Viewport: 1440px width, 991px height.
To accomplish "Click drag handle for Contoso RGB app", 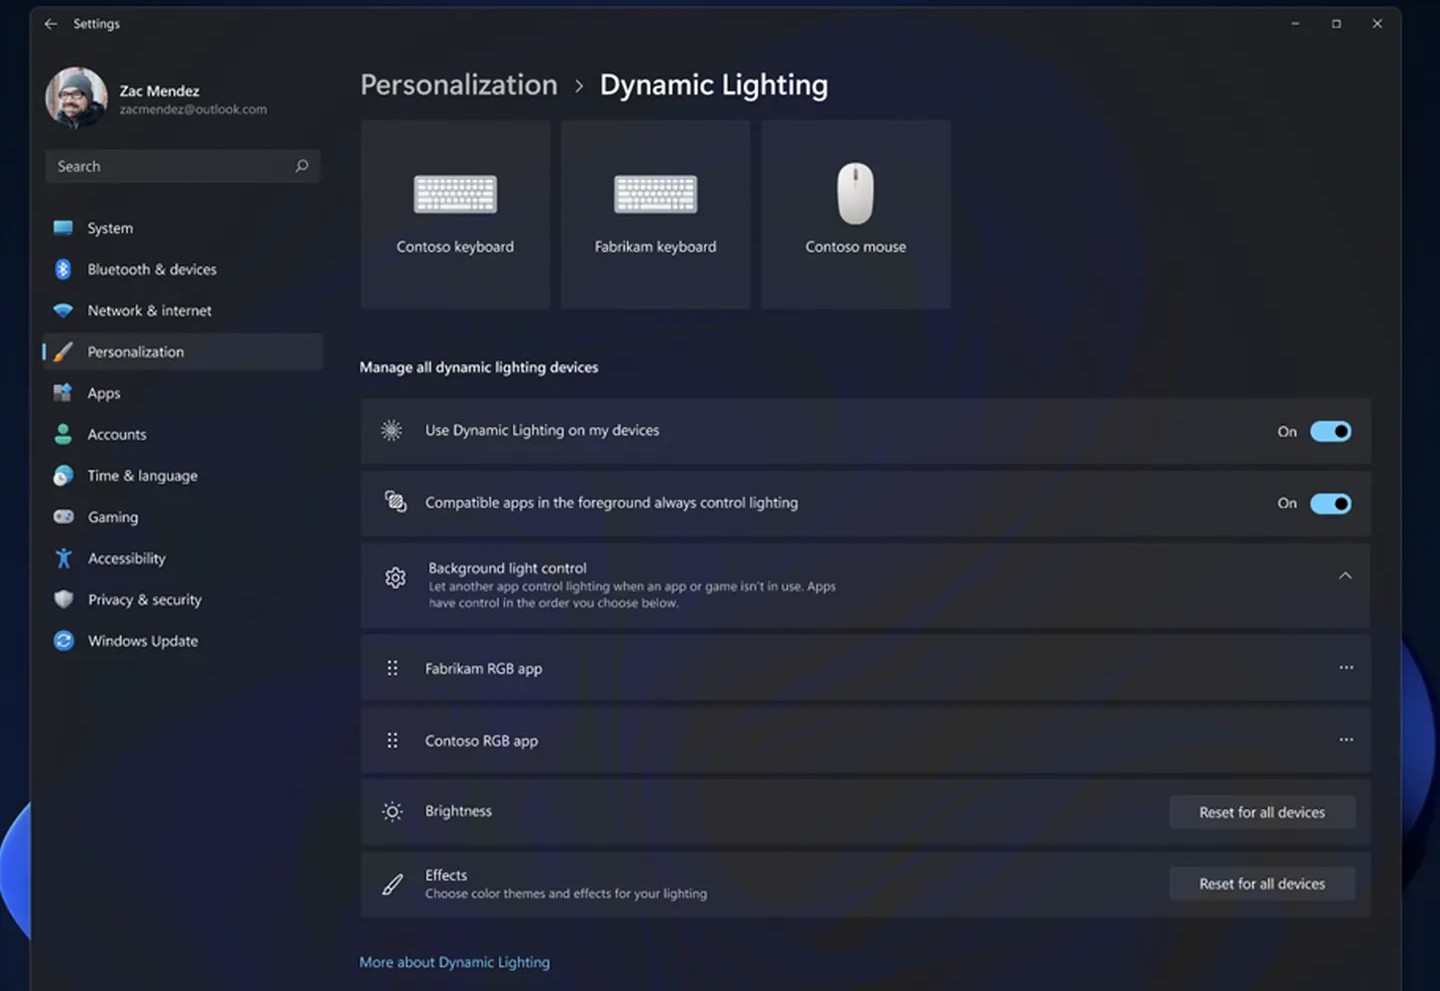I will tap(392, 740).
